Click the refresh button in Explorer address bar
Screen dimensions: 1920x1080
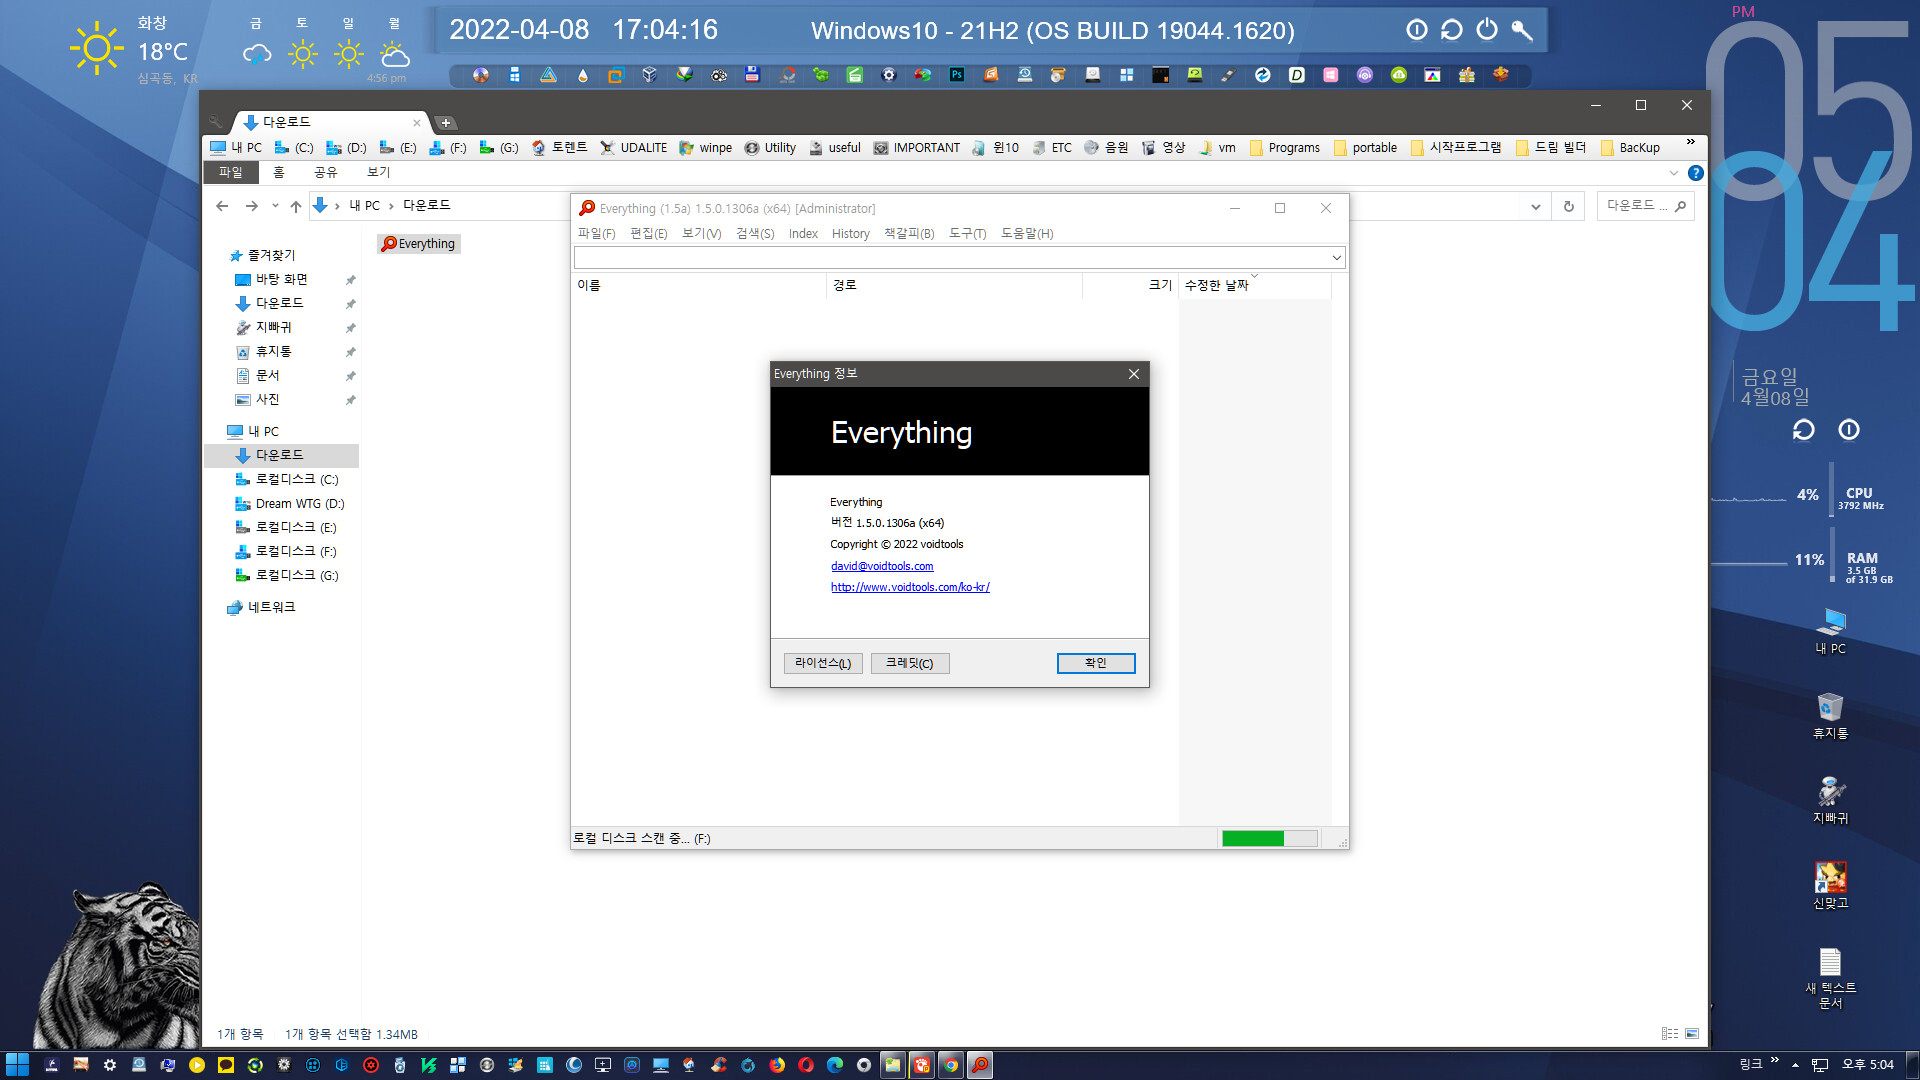click(1568, 206)
